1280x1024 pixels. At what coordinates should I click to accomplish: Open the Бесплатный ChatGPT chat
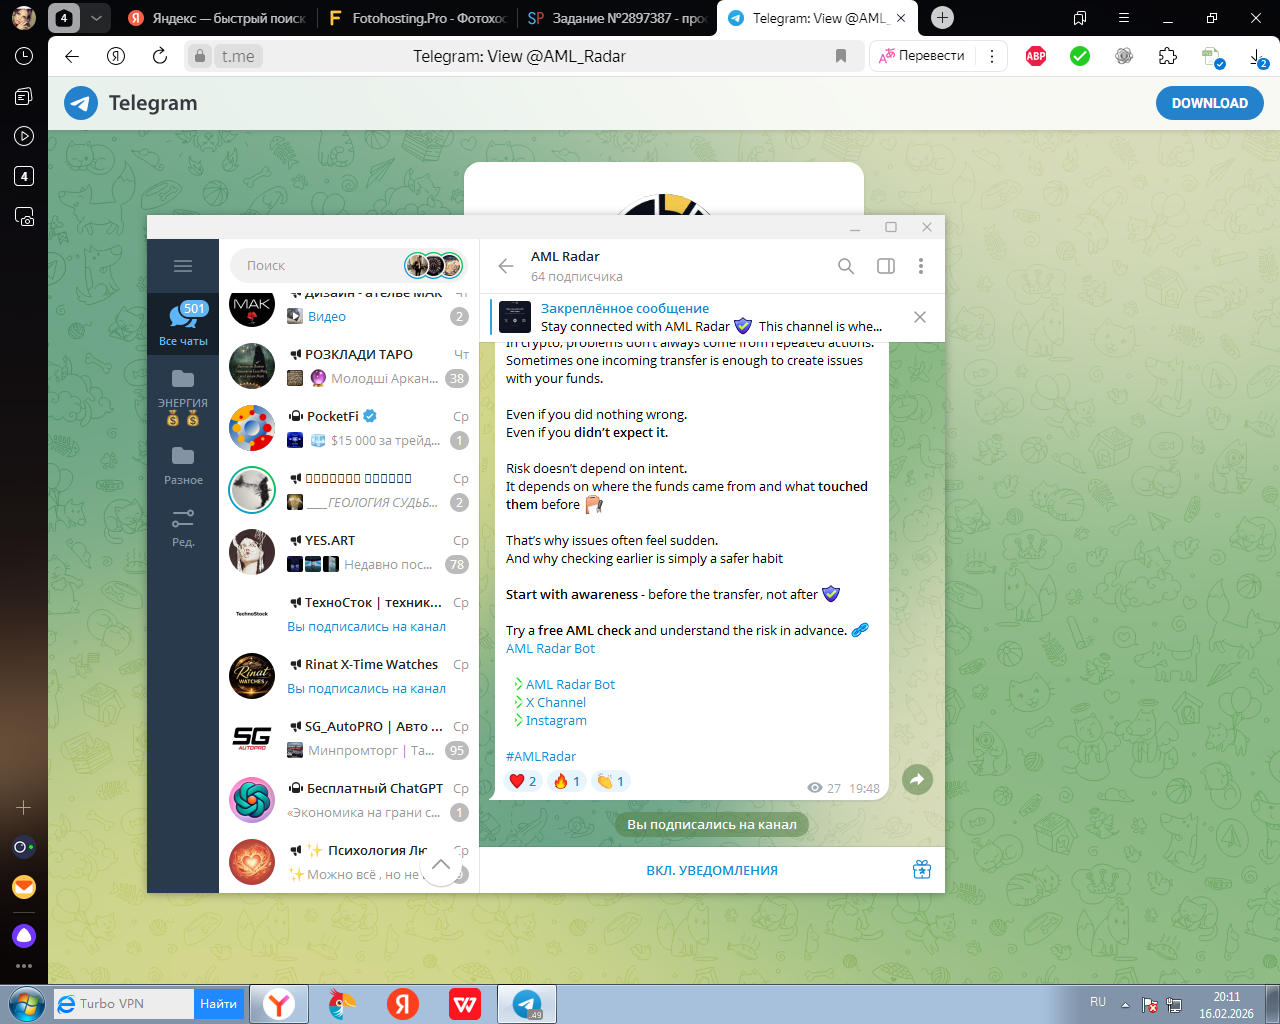point(349,800)
